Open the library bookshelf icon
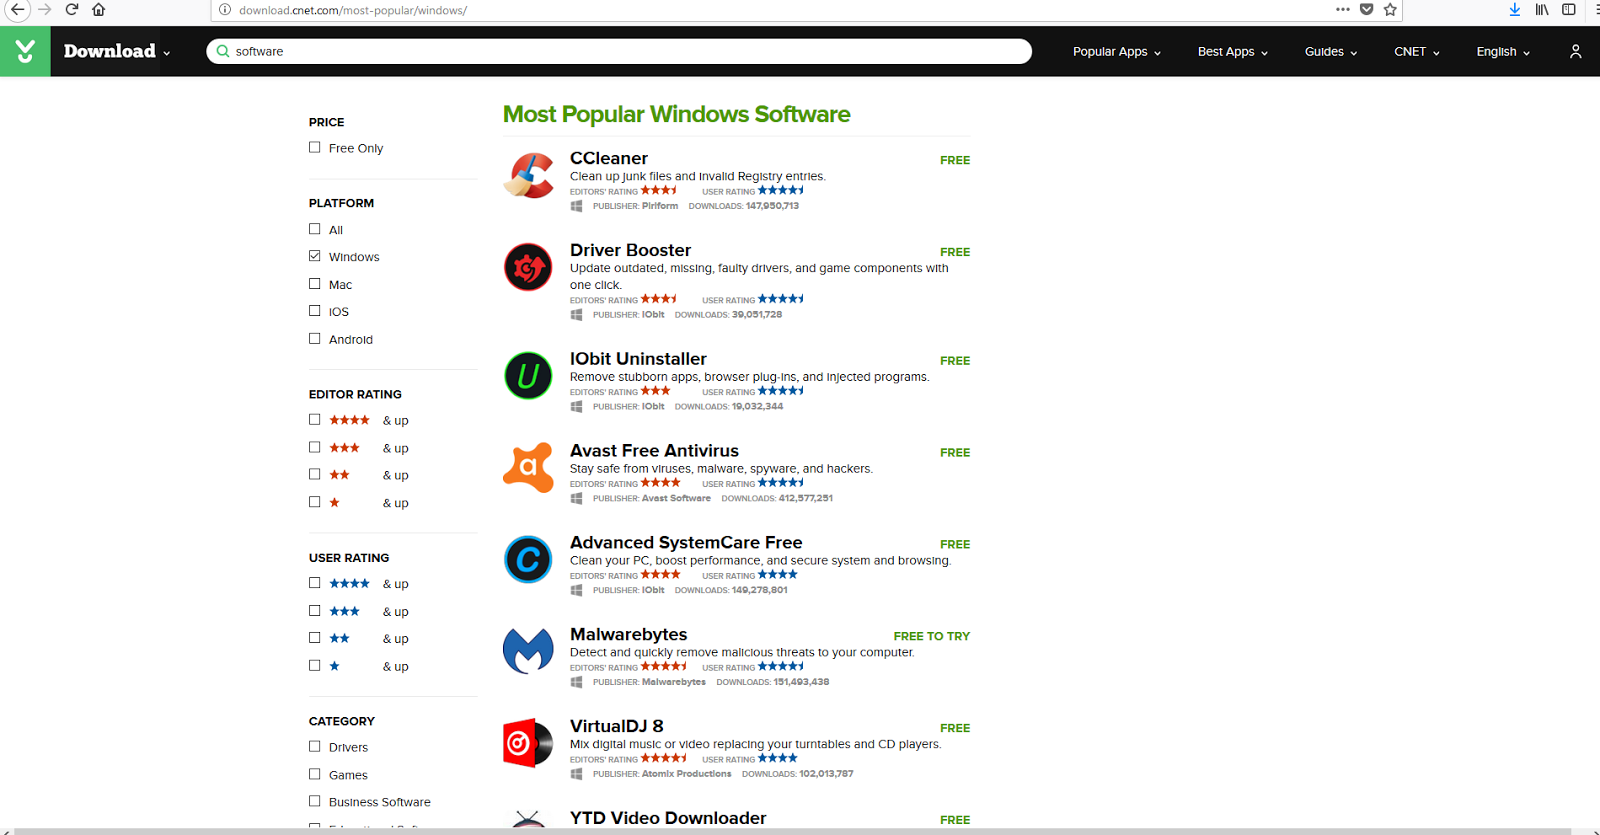This screenshot has height=835, width=1600. (x=1542, y=9)
